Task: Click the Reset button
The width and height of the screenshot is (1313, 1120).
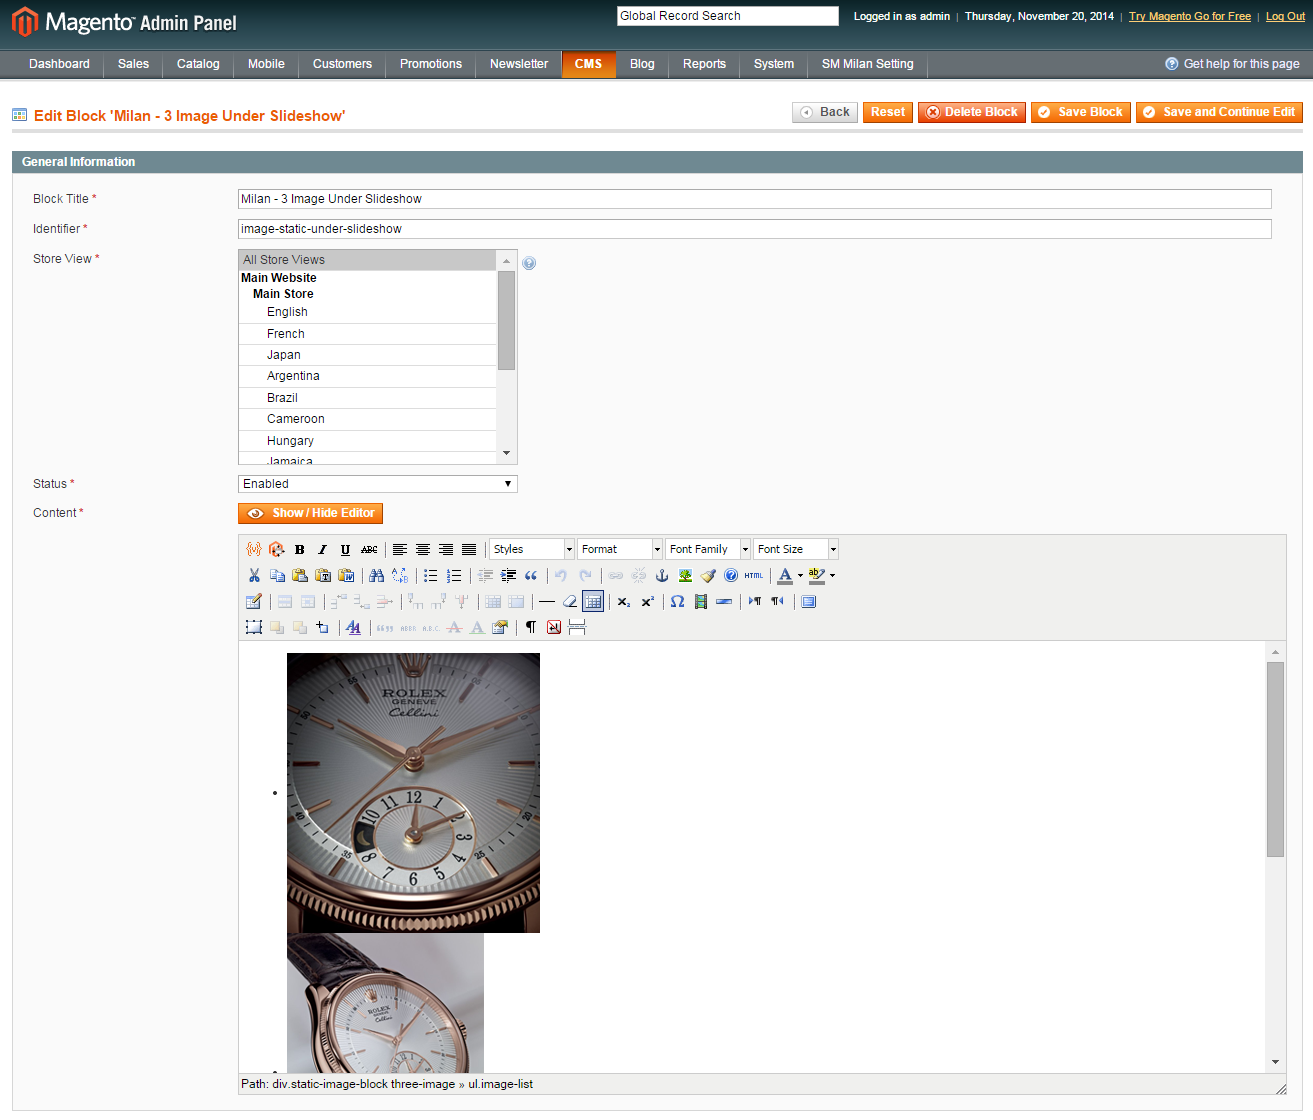Action: tap(888, 112)
